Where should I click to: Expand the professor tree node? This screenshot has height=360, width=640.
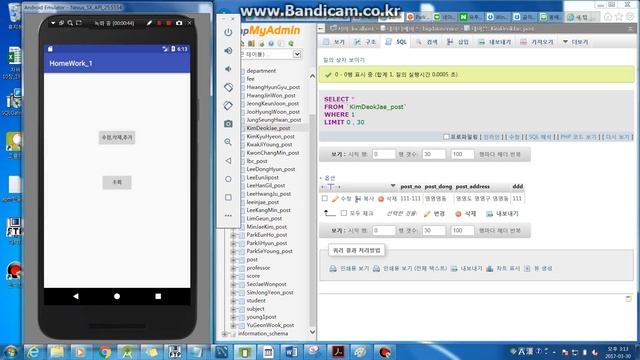[233, 268]
